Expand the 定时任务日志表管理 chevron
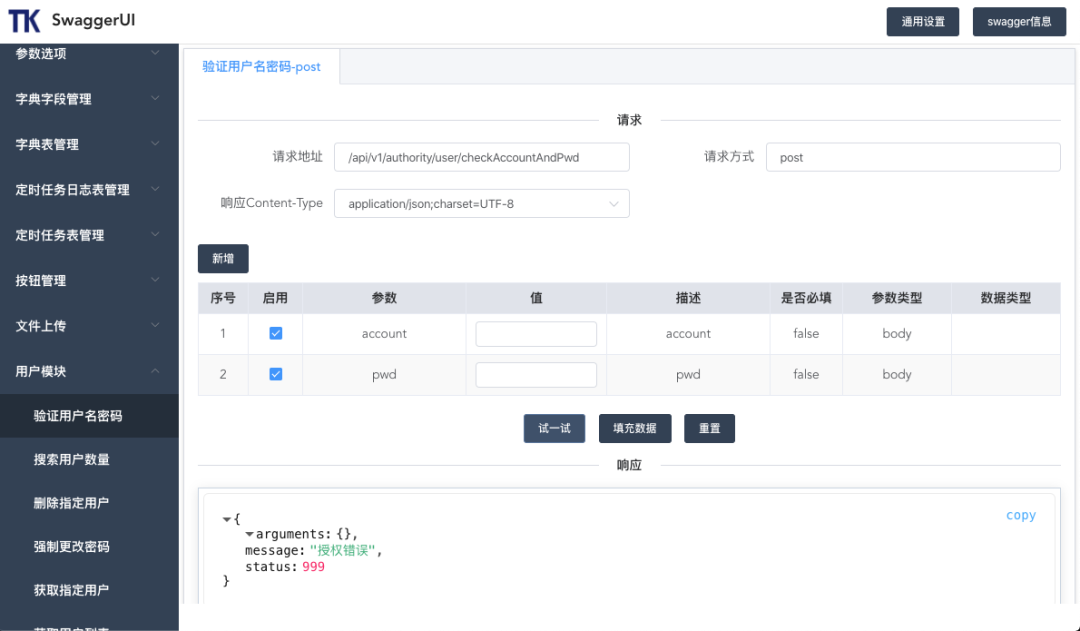 [155, 189]
